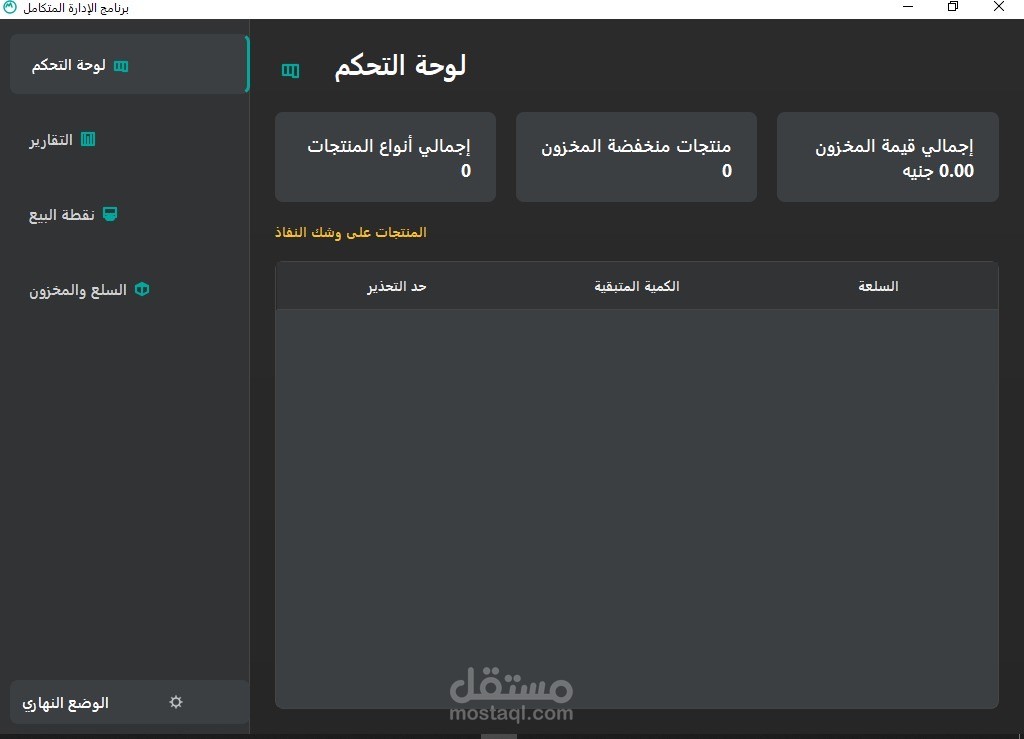The width and height of the screenshot is (1024, 739).
Task: Click the برنامج الإدارة المتكامل window title
Action: click(x=76, y=8)
